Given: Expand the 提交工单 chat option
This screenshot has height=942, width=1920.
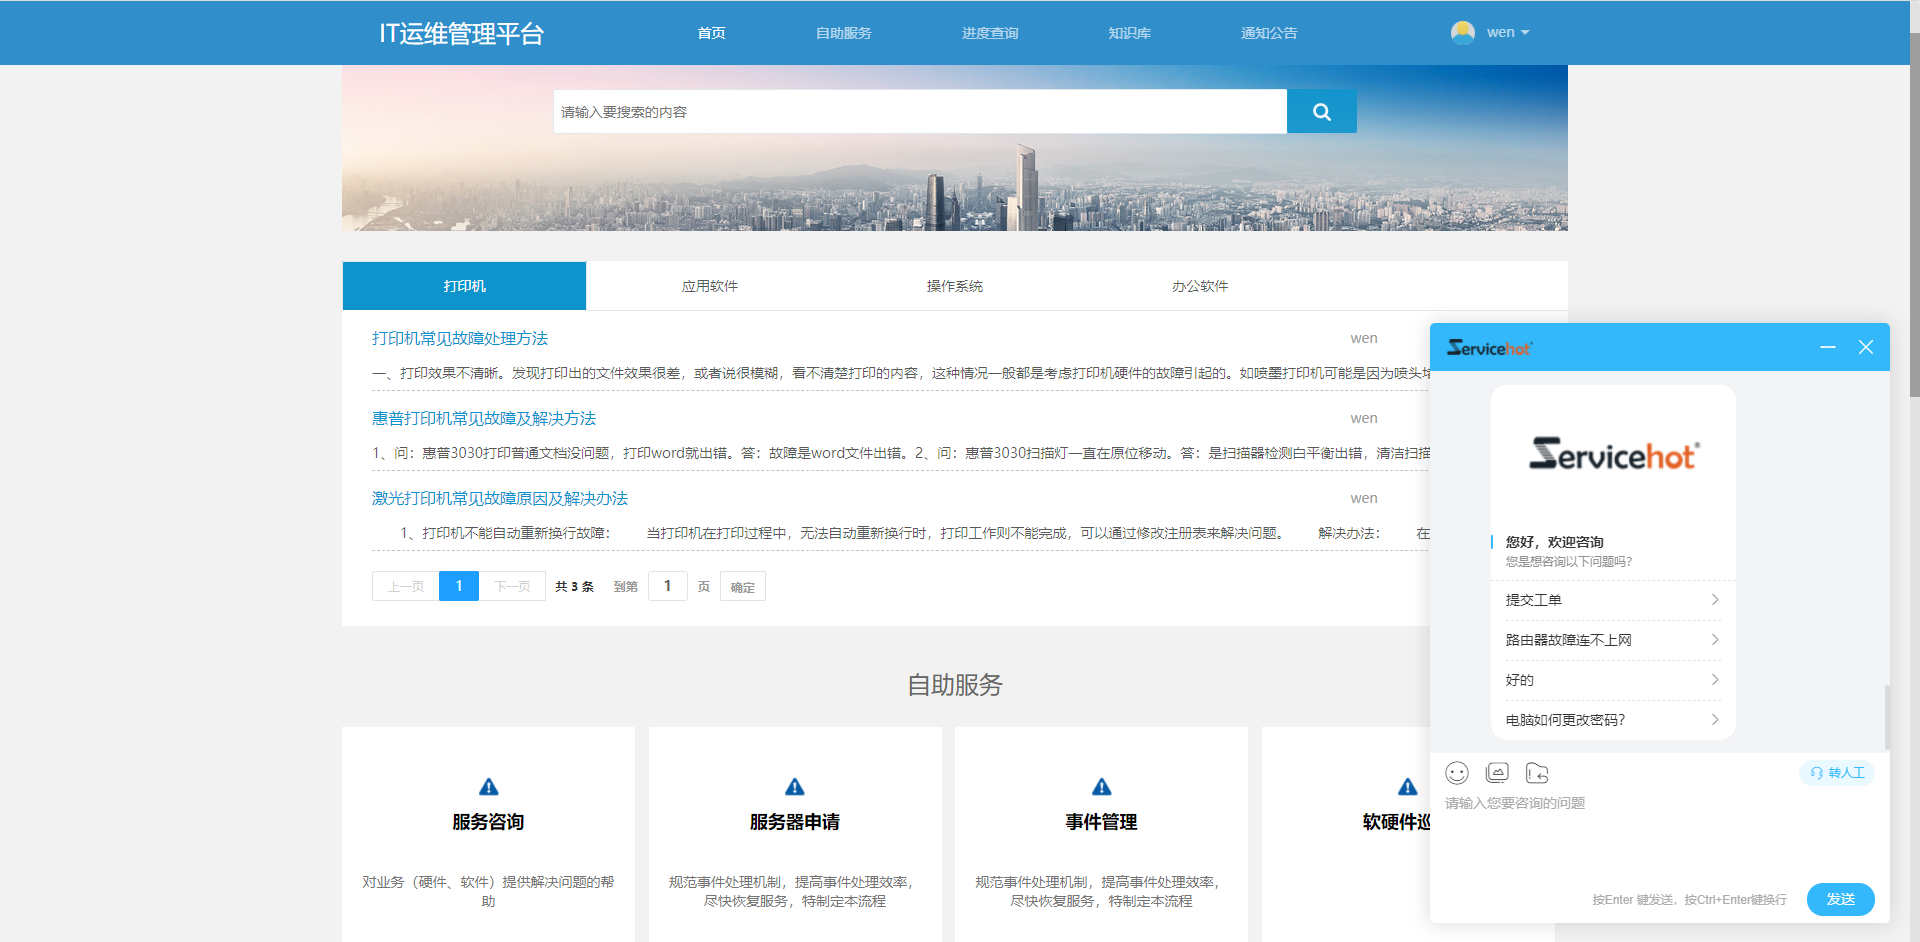Looking at the screenshot, I should [1611, 600].
